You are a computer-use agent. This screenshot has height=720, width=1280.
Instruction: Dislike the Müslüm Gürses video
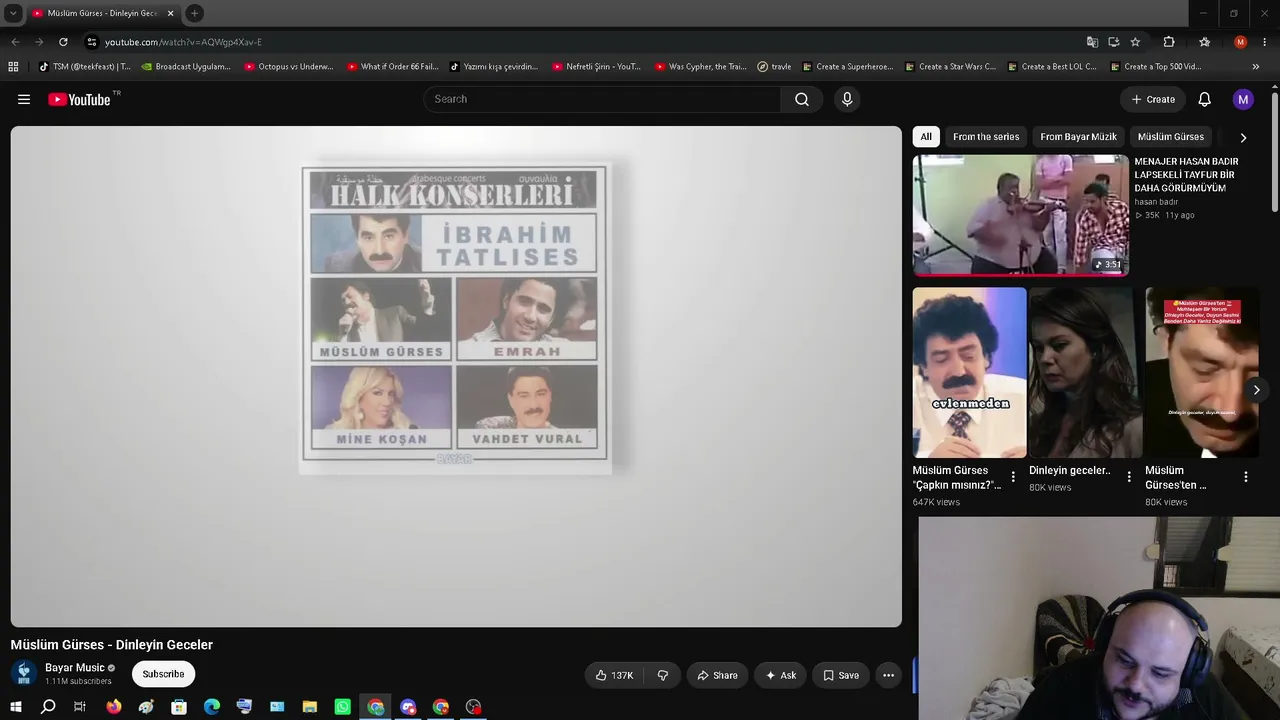663,675
